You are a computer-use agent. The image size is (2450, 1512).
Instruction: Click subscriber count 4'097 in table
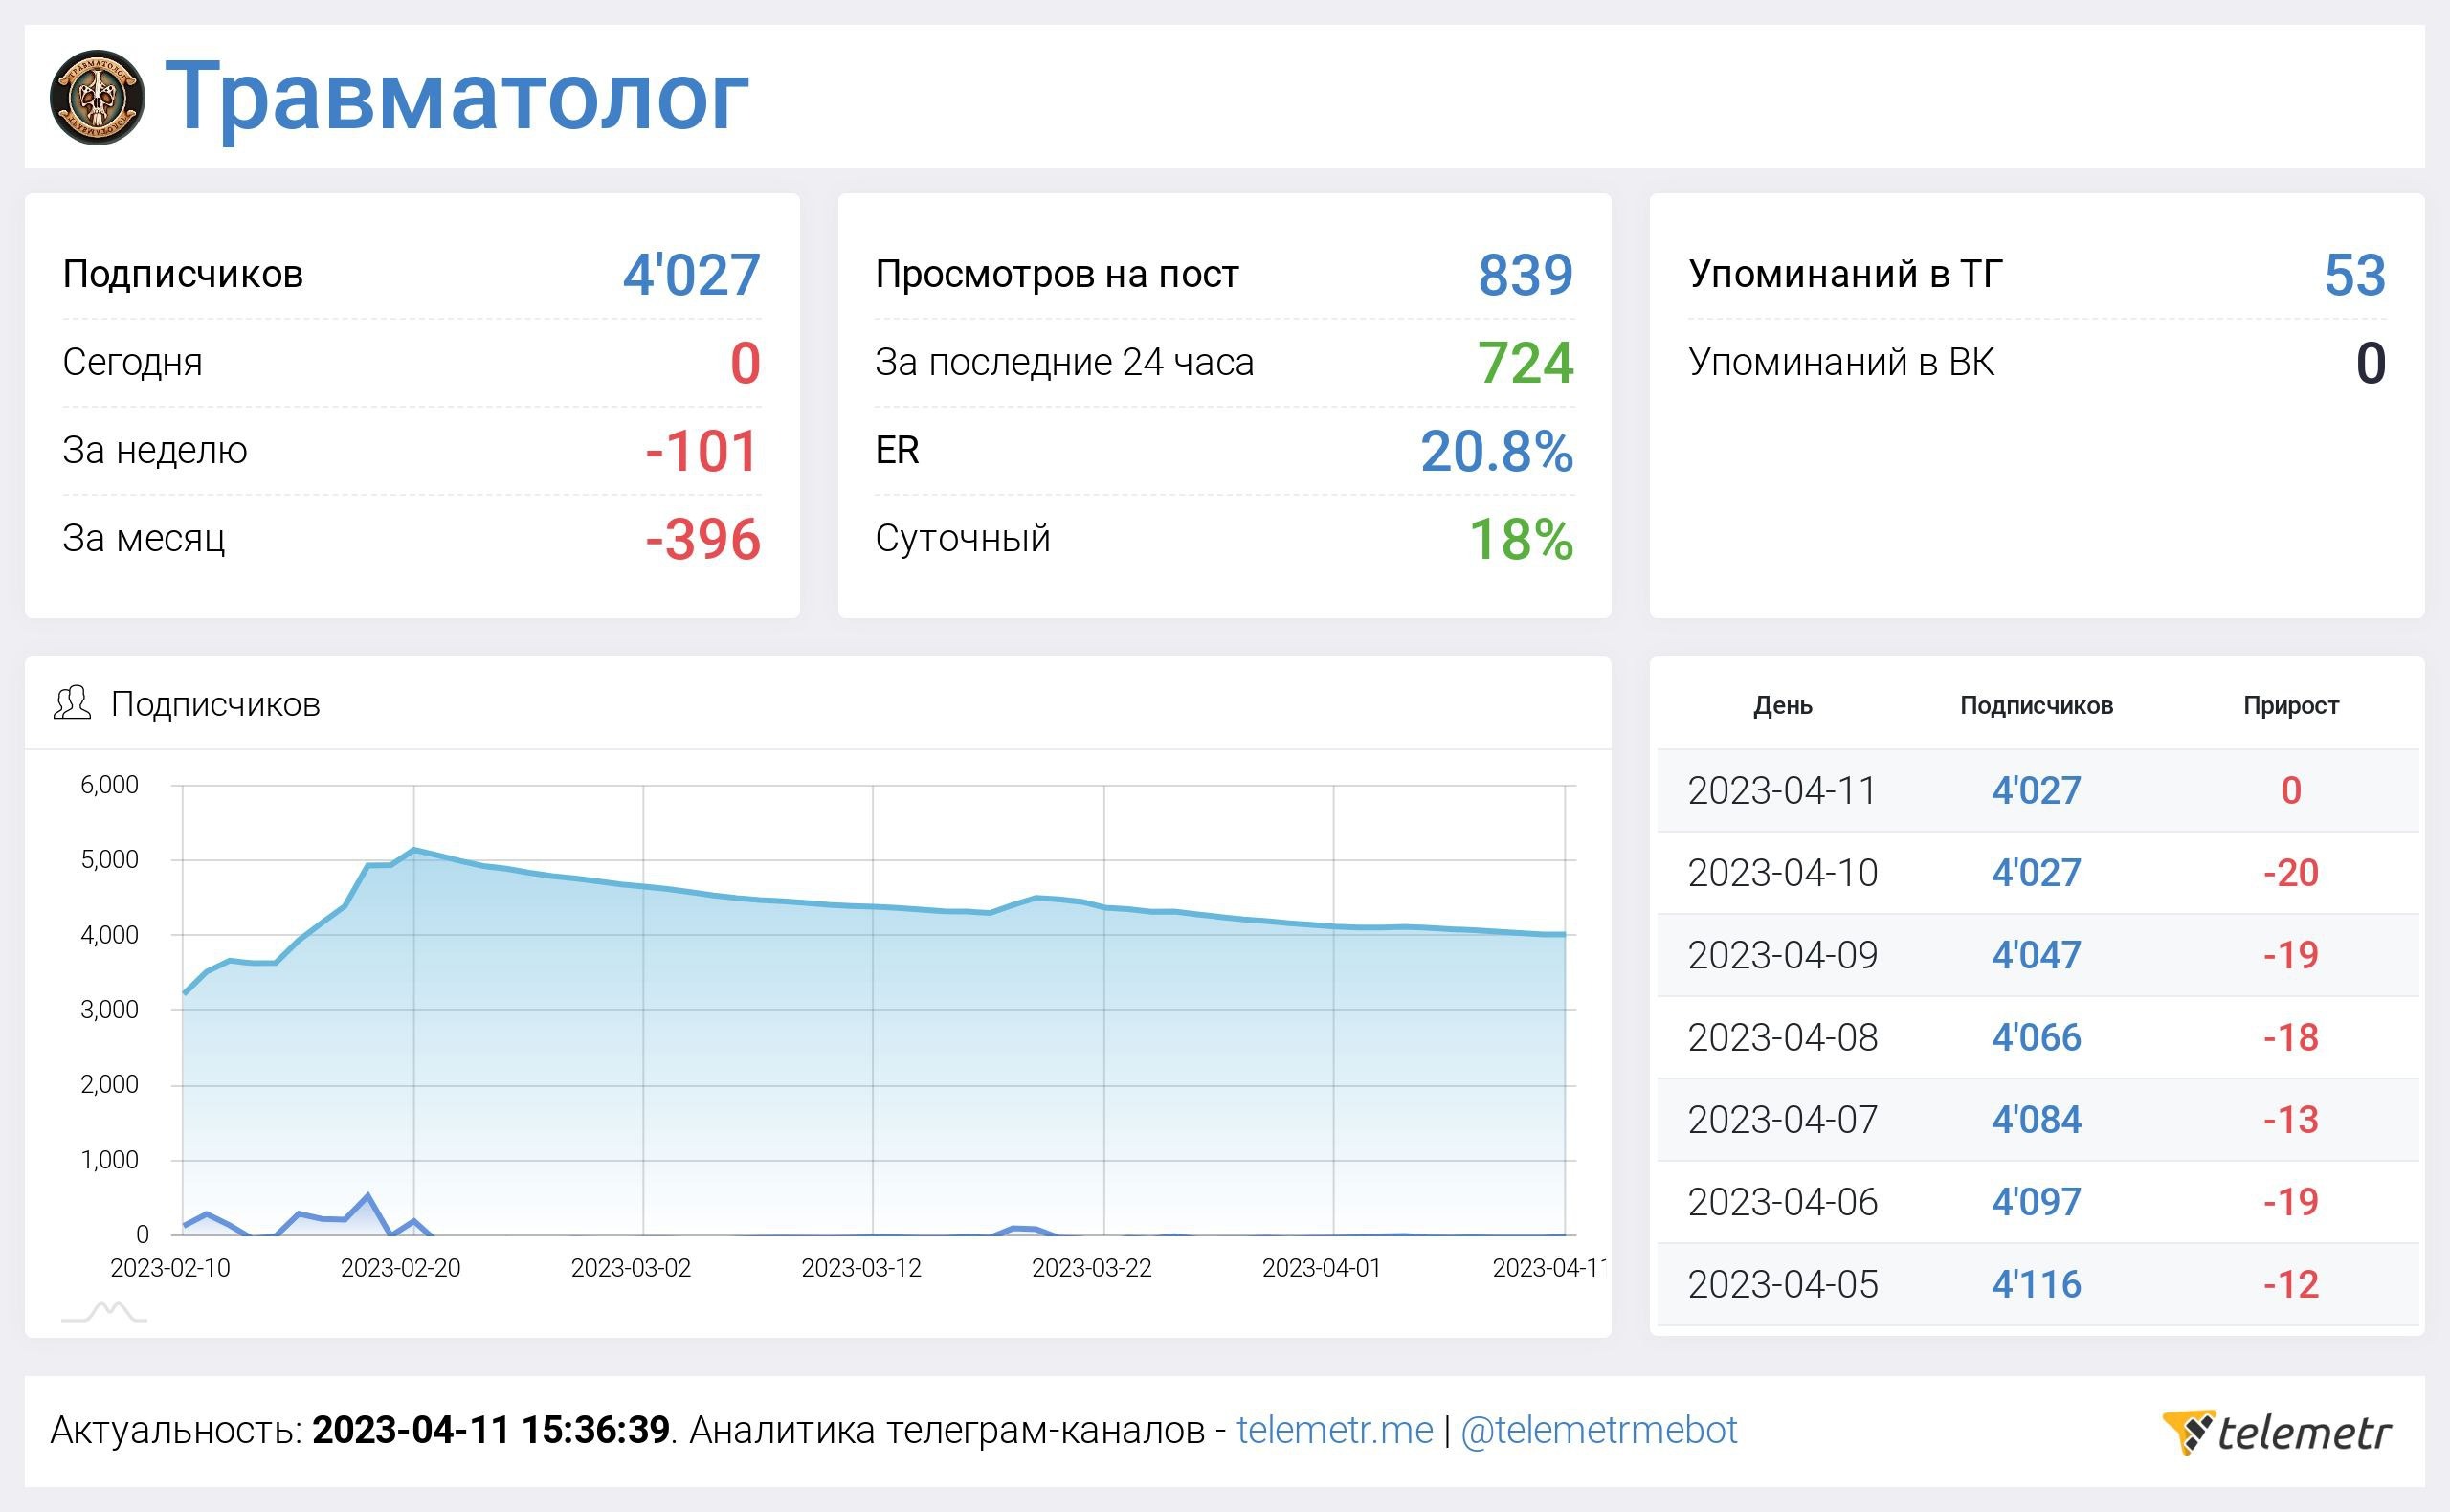2036,1201
